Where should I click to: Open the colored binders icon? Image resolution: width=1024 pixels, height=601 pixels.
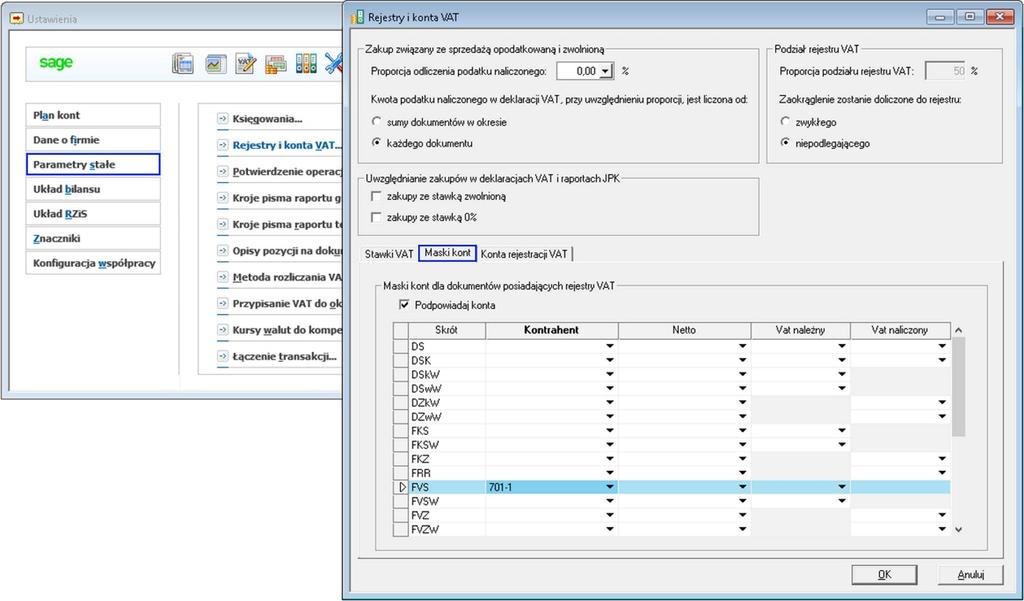306,63
